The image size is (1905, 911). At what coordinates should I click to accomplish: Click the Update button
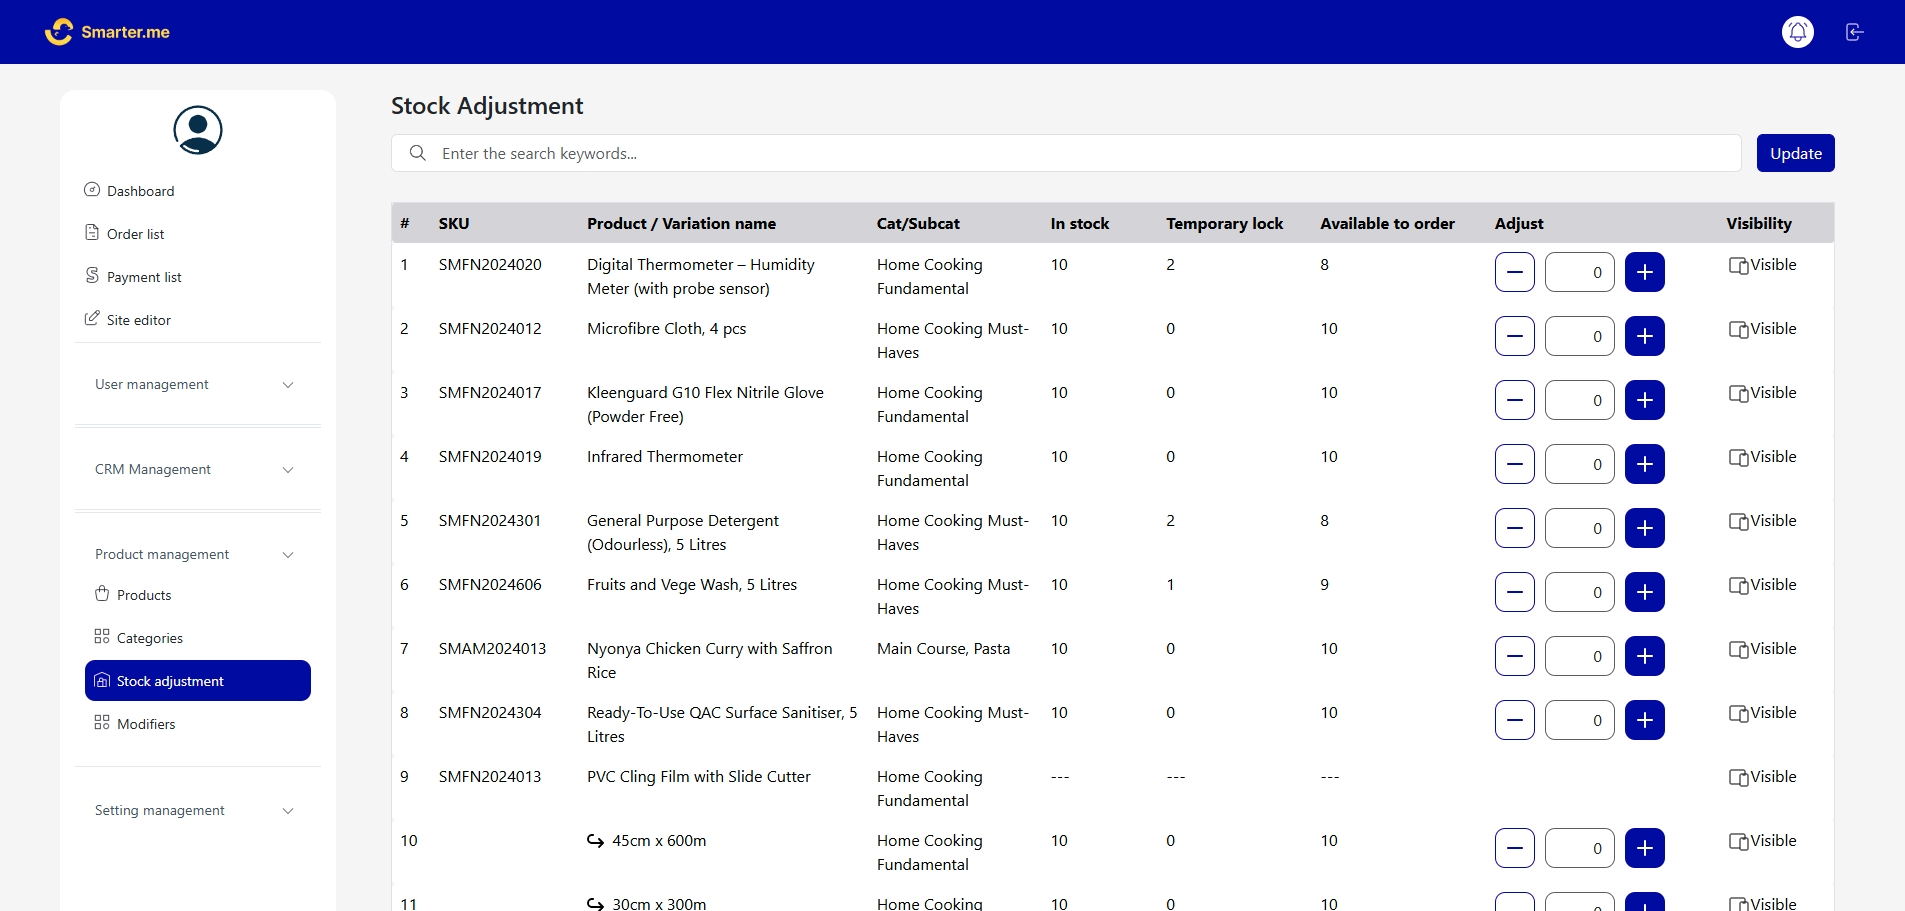coord(1795,153)
